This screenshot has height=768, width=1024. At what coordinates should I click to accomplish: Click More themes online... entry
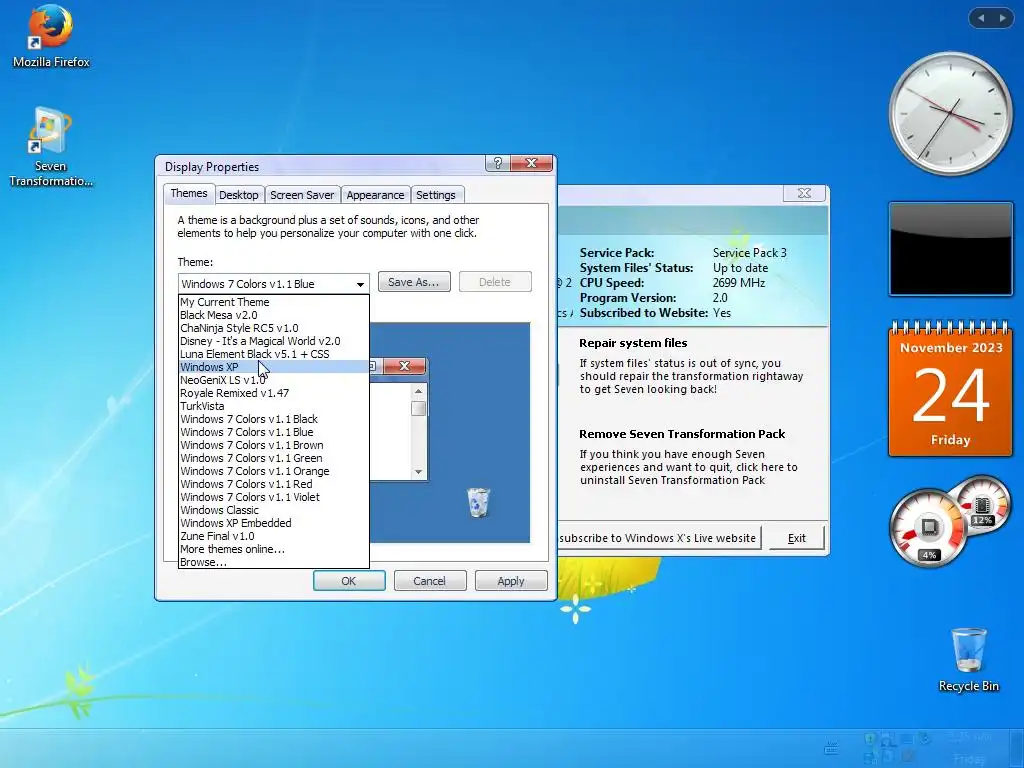coord(274,549)
